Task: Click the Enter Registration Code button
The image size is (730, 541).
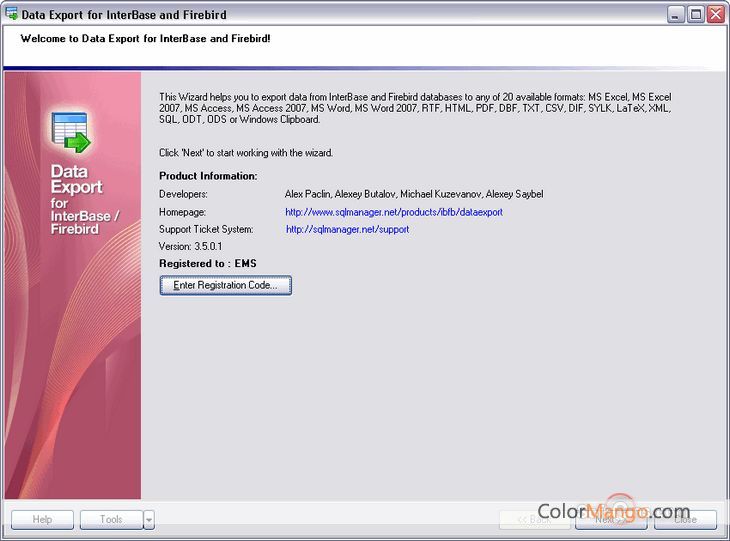Action: point(226,285)
